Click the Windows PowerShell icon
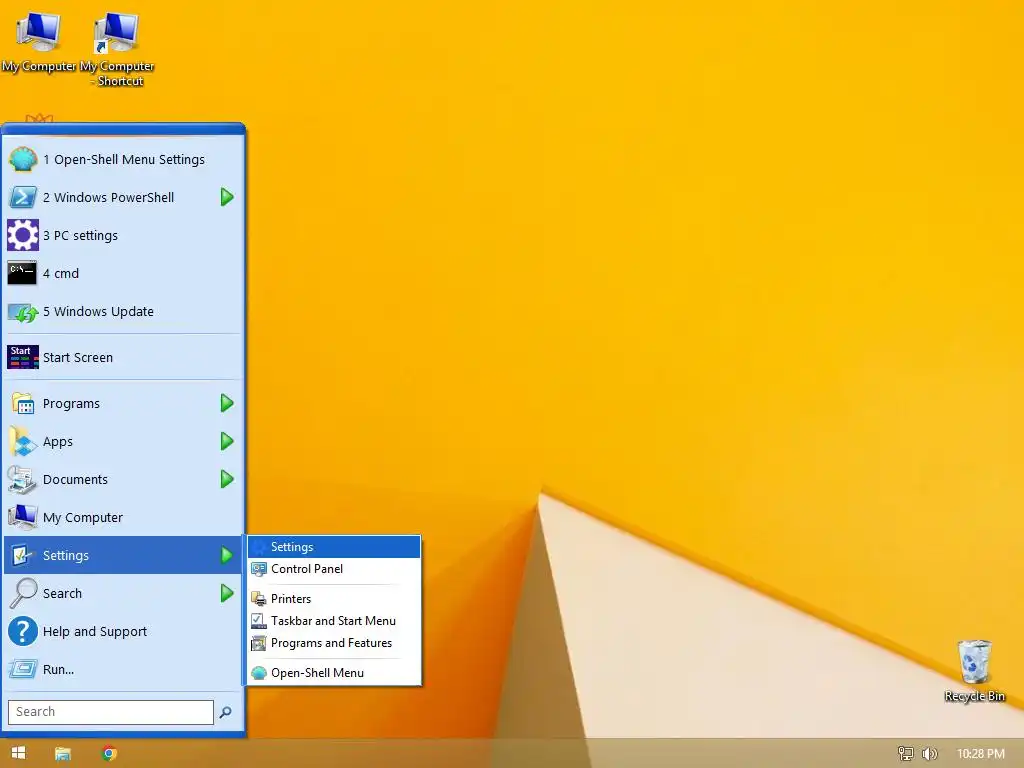This screenshot has height=768, width=1024. (x=23, y=197)
